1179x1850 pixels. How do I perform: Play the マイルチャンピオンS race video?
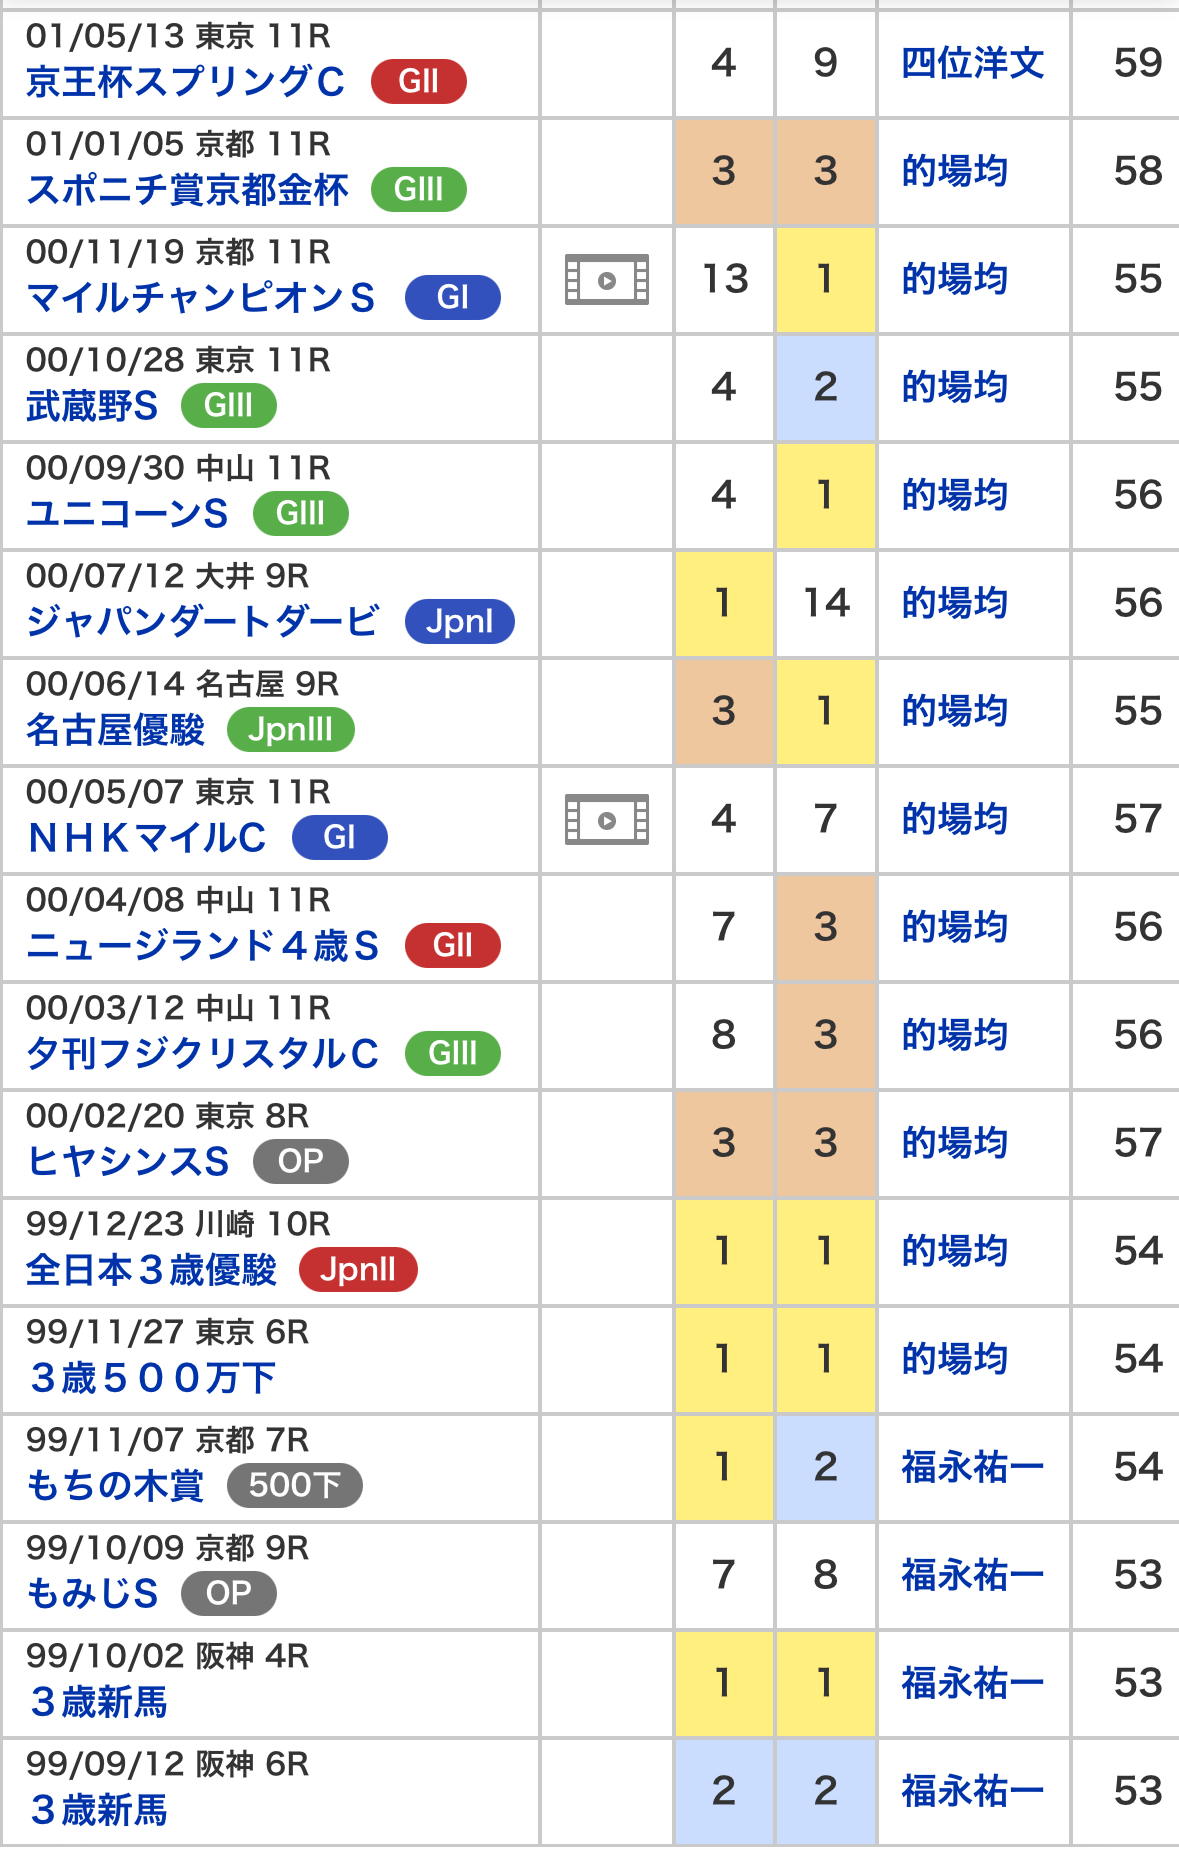tap(606, 280)
